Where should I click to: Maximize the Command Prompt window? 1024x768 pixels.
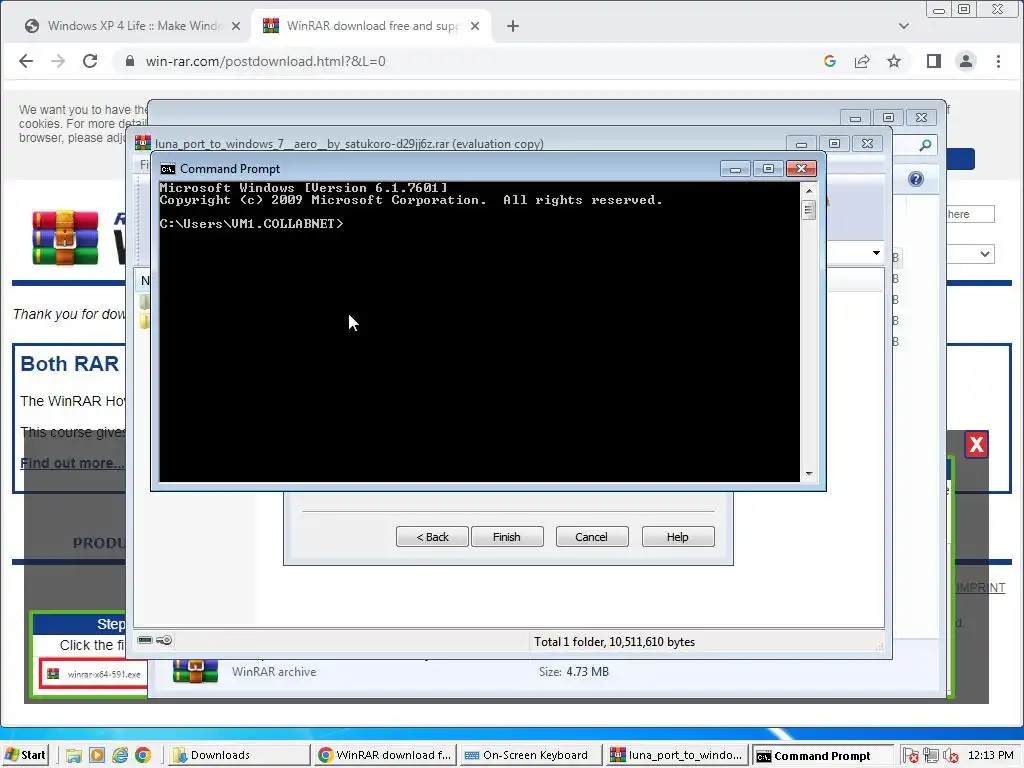click(x=768, y=169)
